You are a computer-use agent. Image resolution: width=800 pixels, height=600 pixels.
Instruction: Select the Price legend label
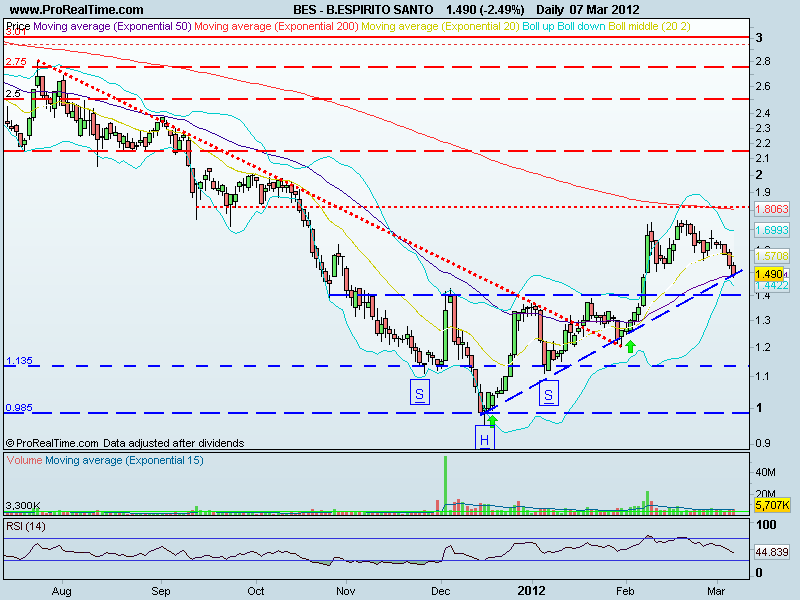[18, 26]
